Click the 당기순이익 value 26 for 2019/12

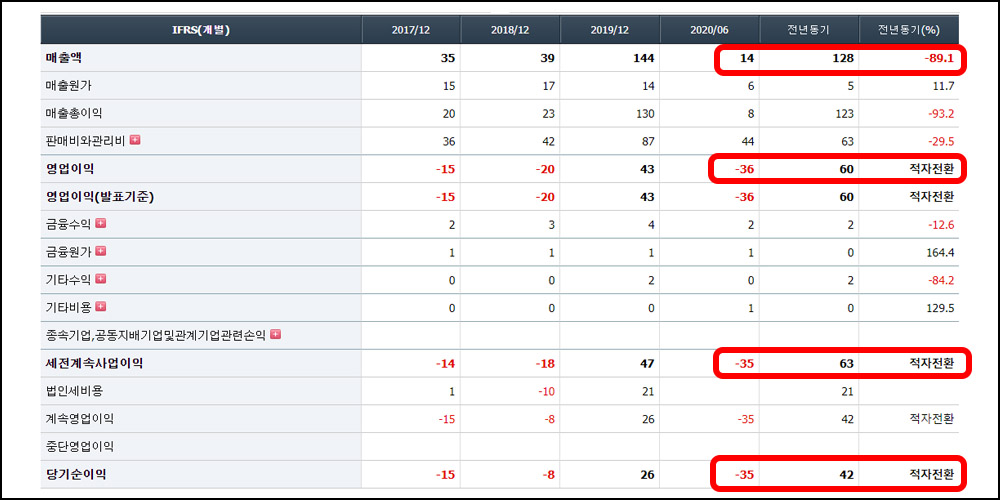[648, 476]
